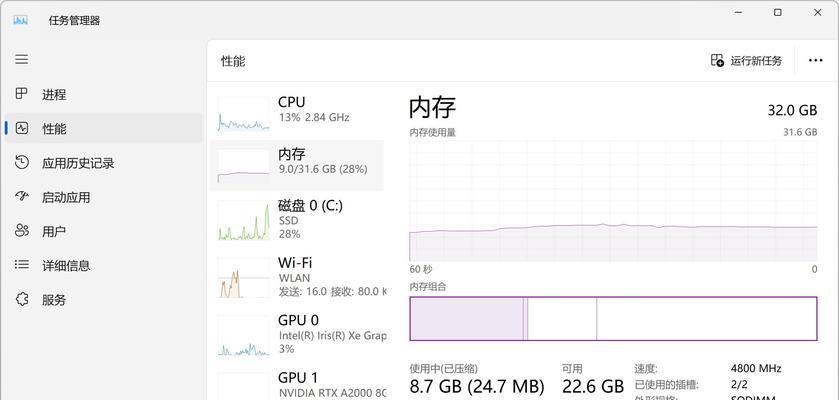Click the in-use segment of memory composition bar
The image size is (839, 400).
467,319
